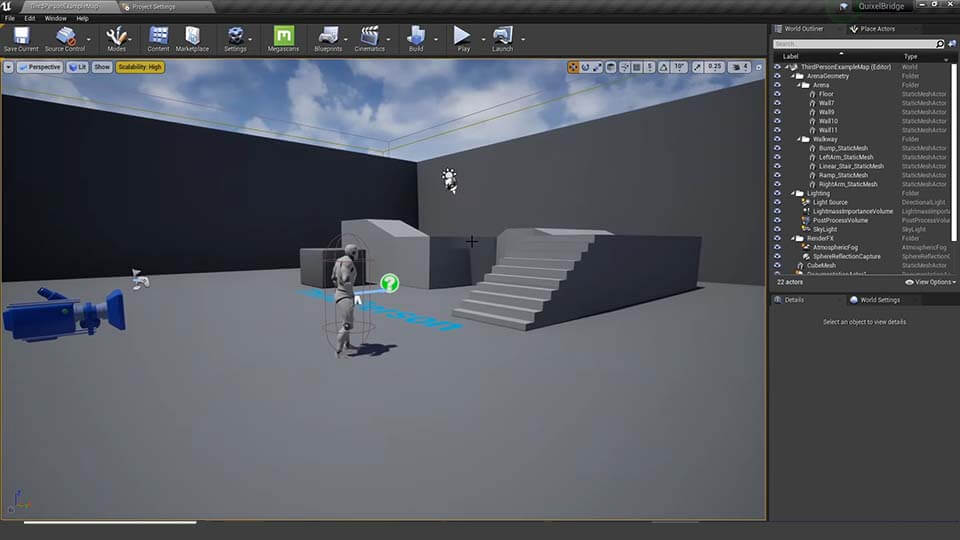Select the scale gizmo mode icon
The height and width of the screenshot is (540, 960).
(x=597, y=67)
